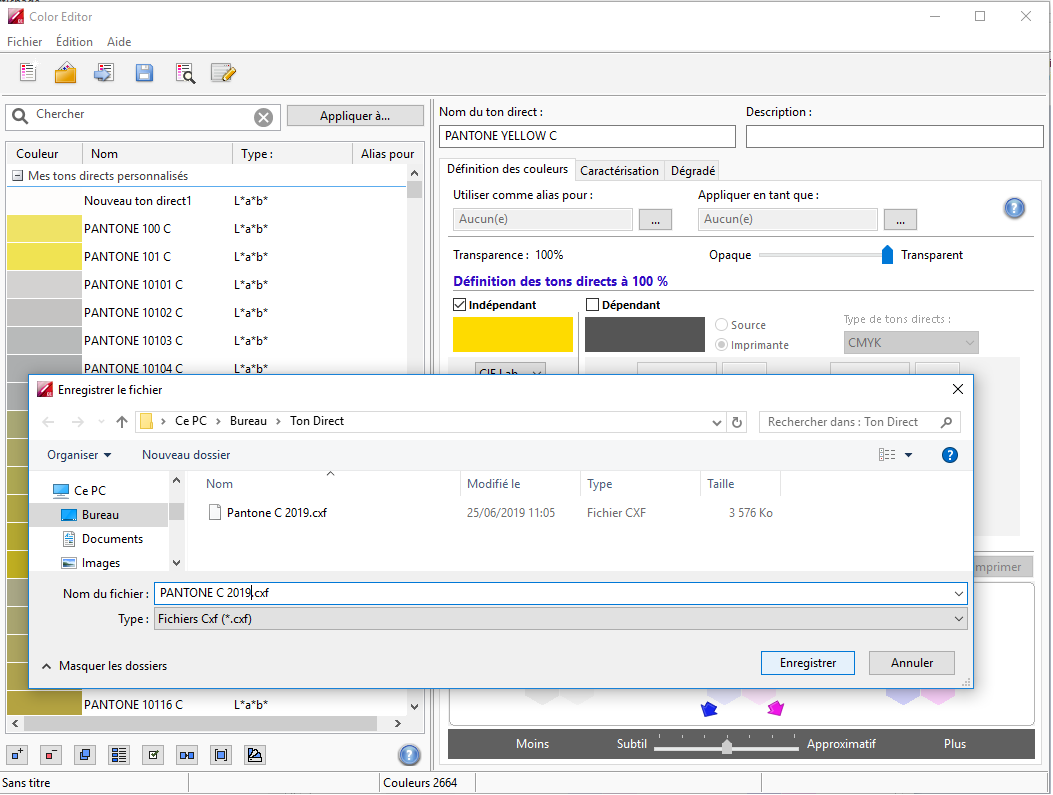Open the Fichier menu

[24, 42]
